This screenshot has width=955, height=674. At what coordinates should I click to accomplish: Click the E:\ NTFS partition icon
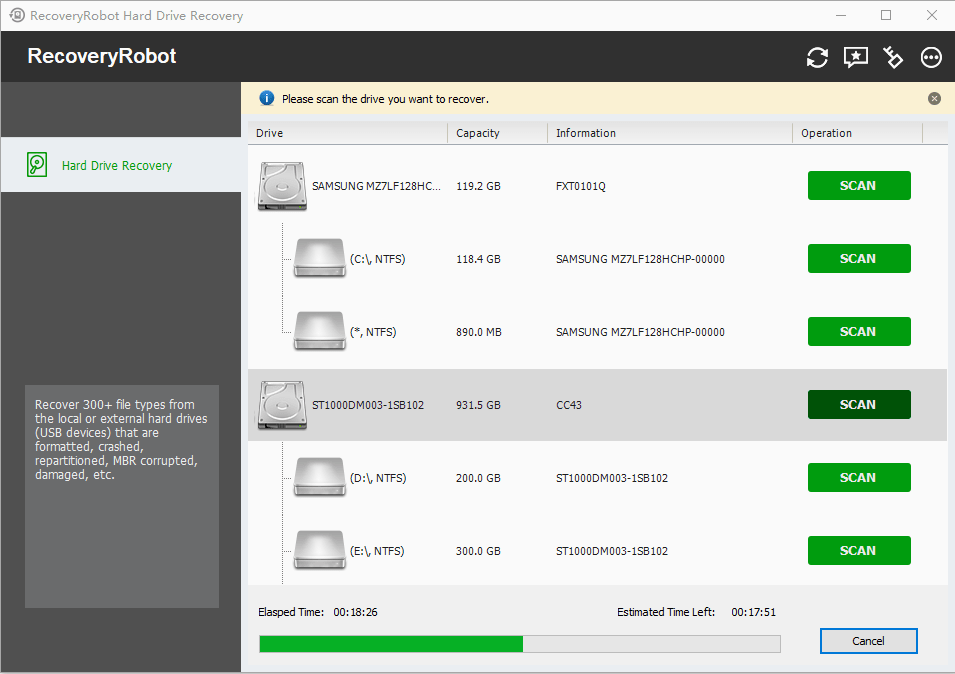pyautogui.click(x=320, y=550)
